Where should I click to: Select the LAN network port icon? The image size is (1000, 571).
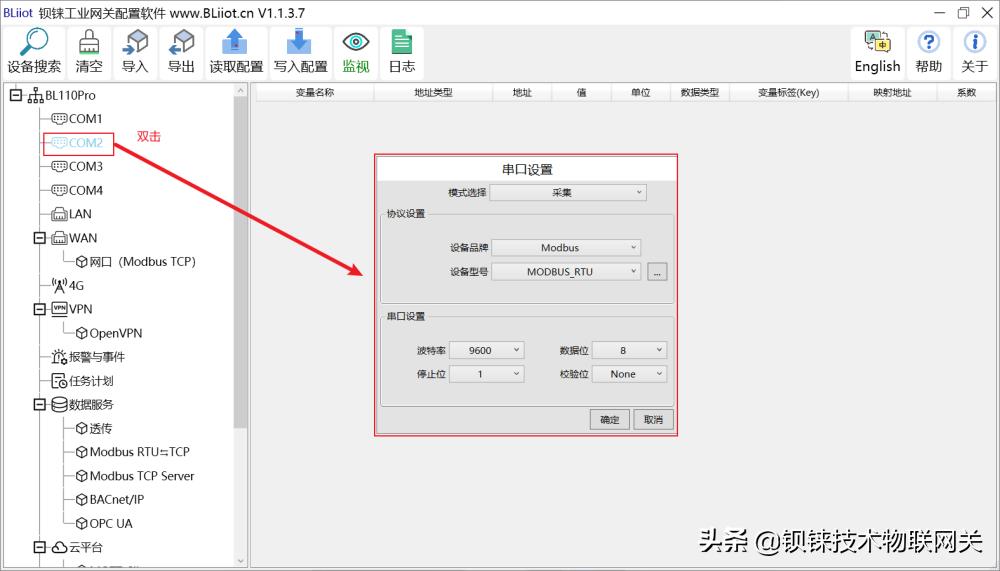point(59,214)
